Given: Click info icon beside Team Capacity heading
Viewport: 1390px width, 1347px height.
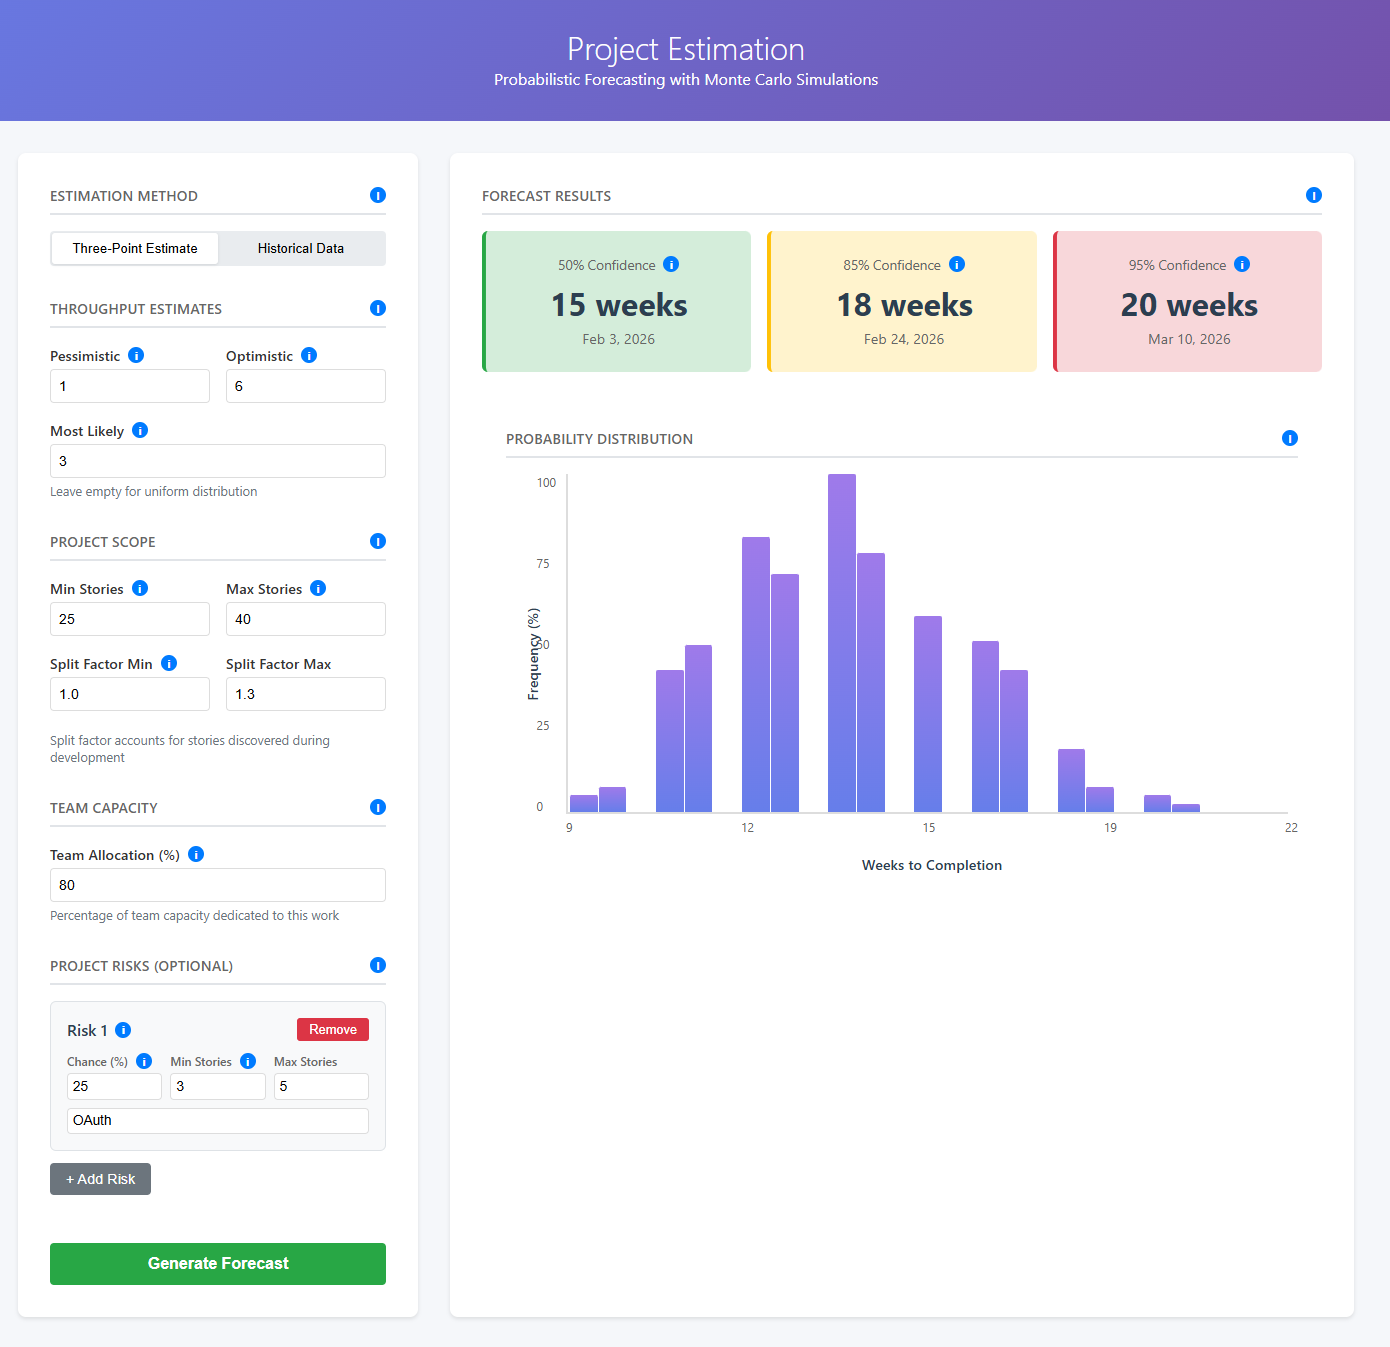Looking at the screenshot, I should (378, 807).
